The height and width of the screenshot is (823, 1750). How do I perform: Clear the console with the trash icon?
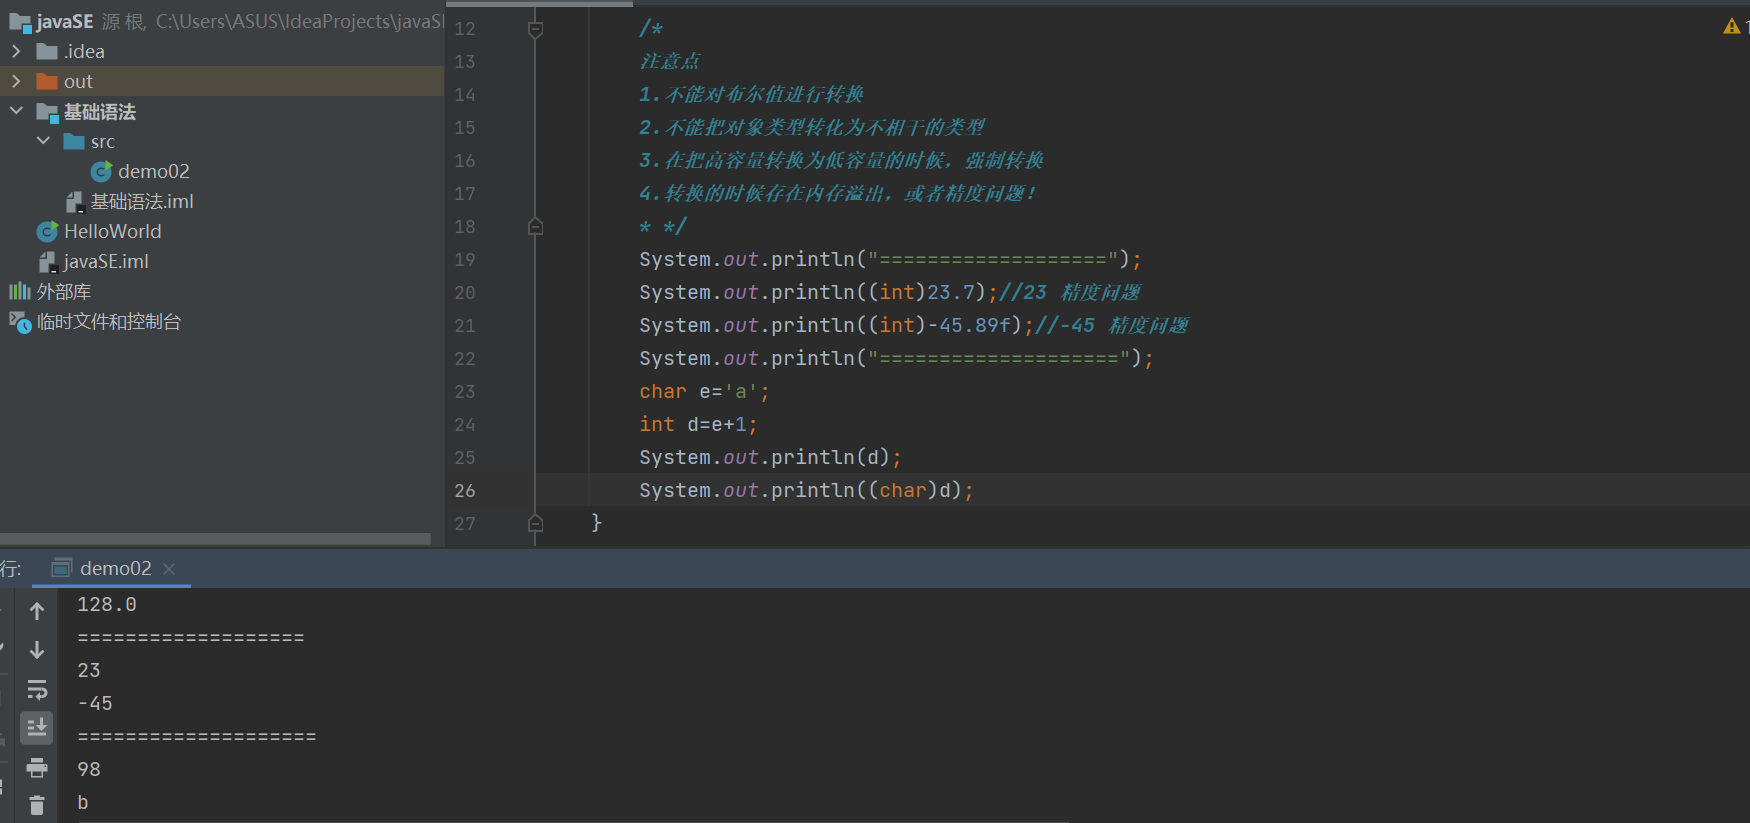37,805
